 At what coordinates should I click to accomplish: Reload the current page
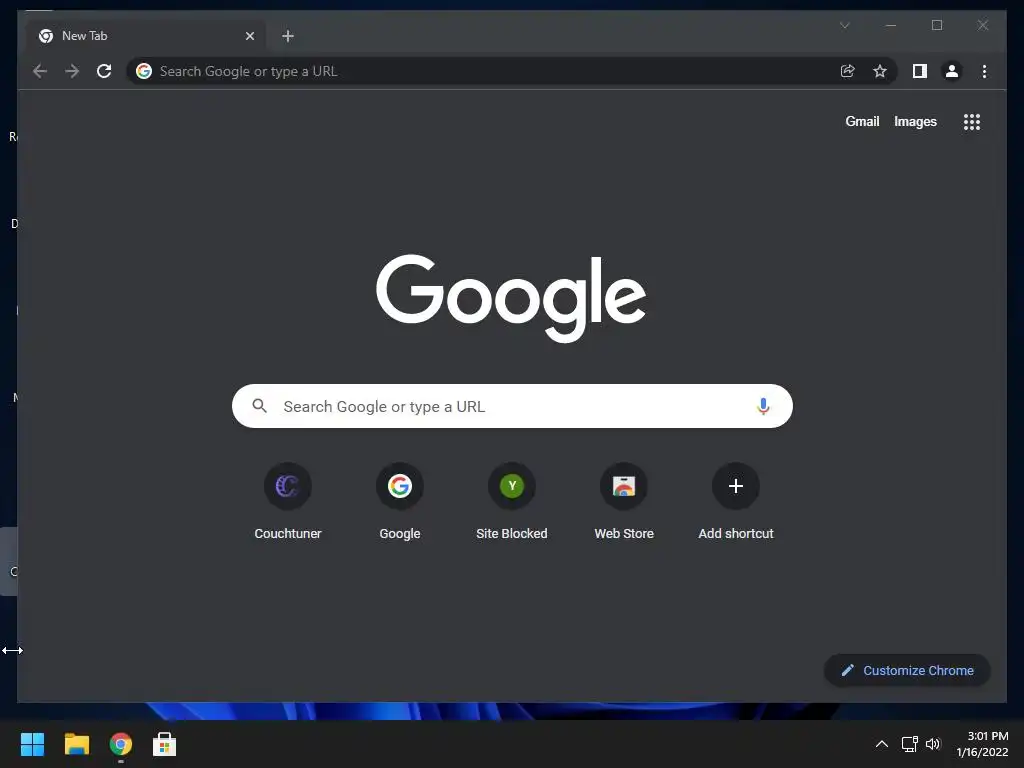coord(104,71)
